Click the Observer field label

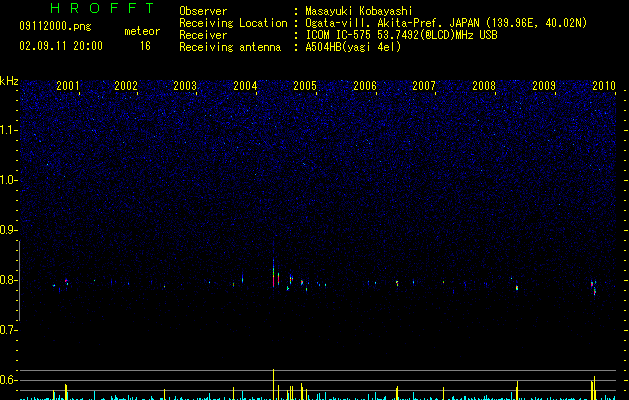(203, 11)
